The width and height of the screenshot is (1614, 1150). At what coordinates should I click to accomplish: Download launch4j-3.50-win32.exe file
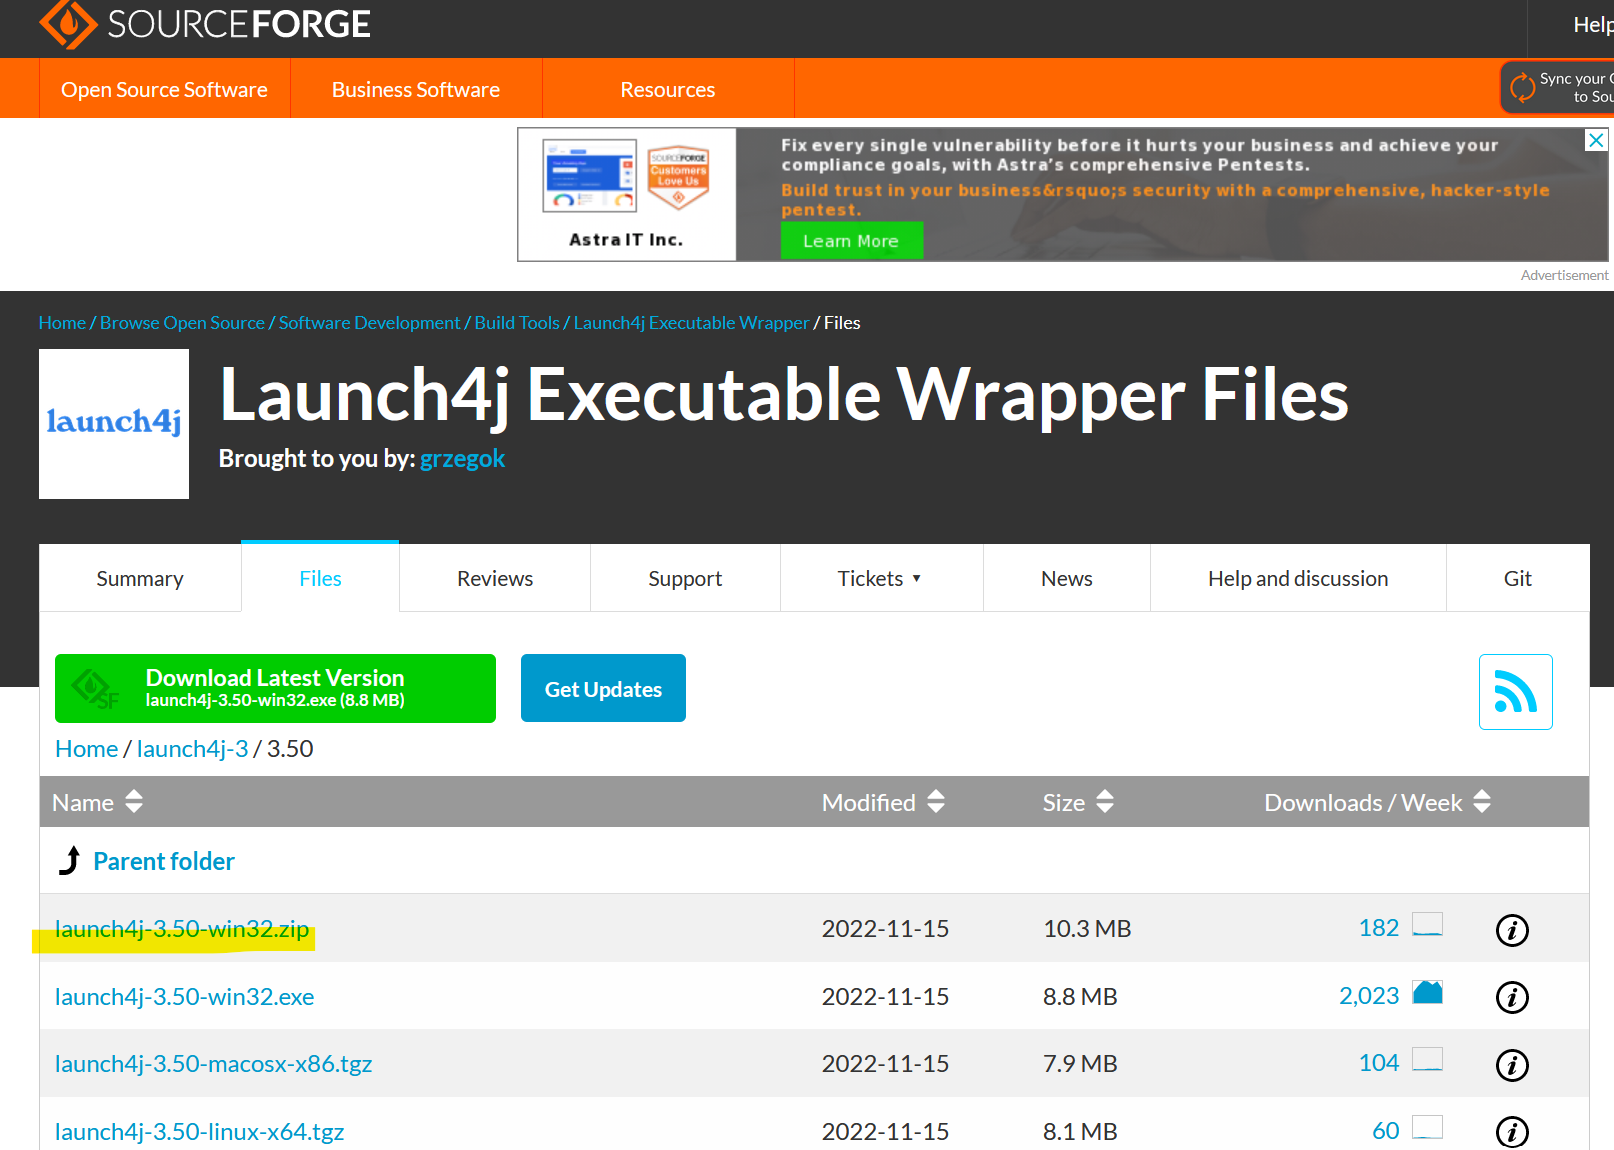point(184,996)
